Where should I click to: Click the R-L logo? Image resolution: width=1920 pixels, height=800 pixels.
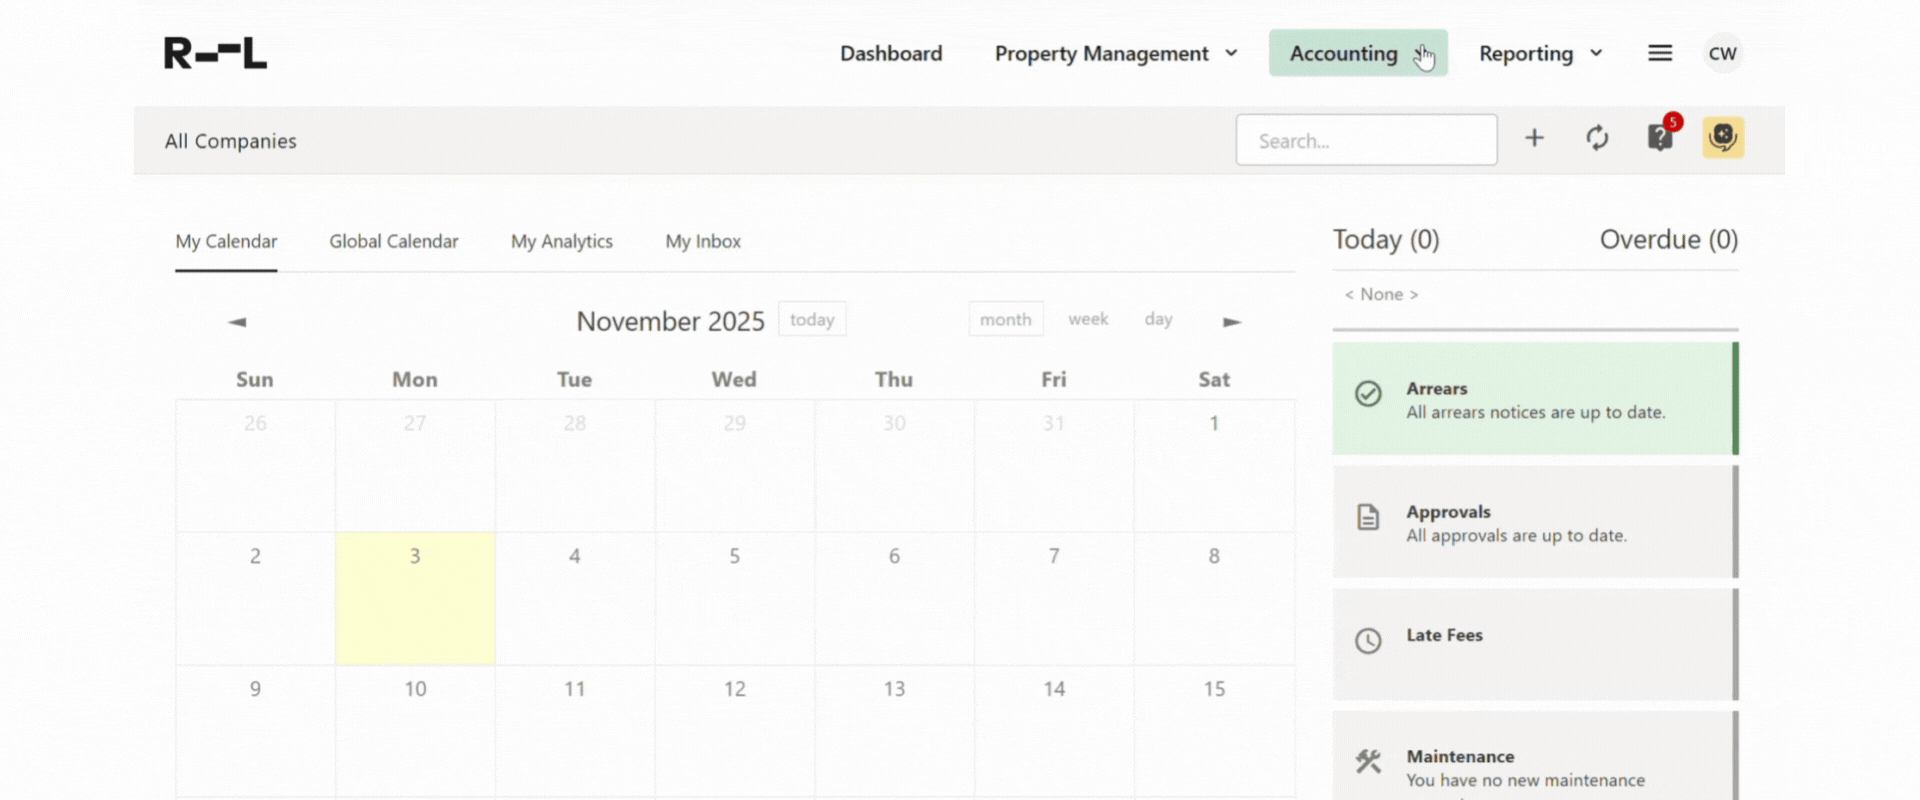[216, 53]
